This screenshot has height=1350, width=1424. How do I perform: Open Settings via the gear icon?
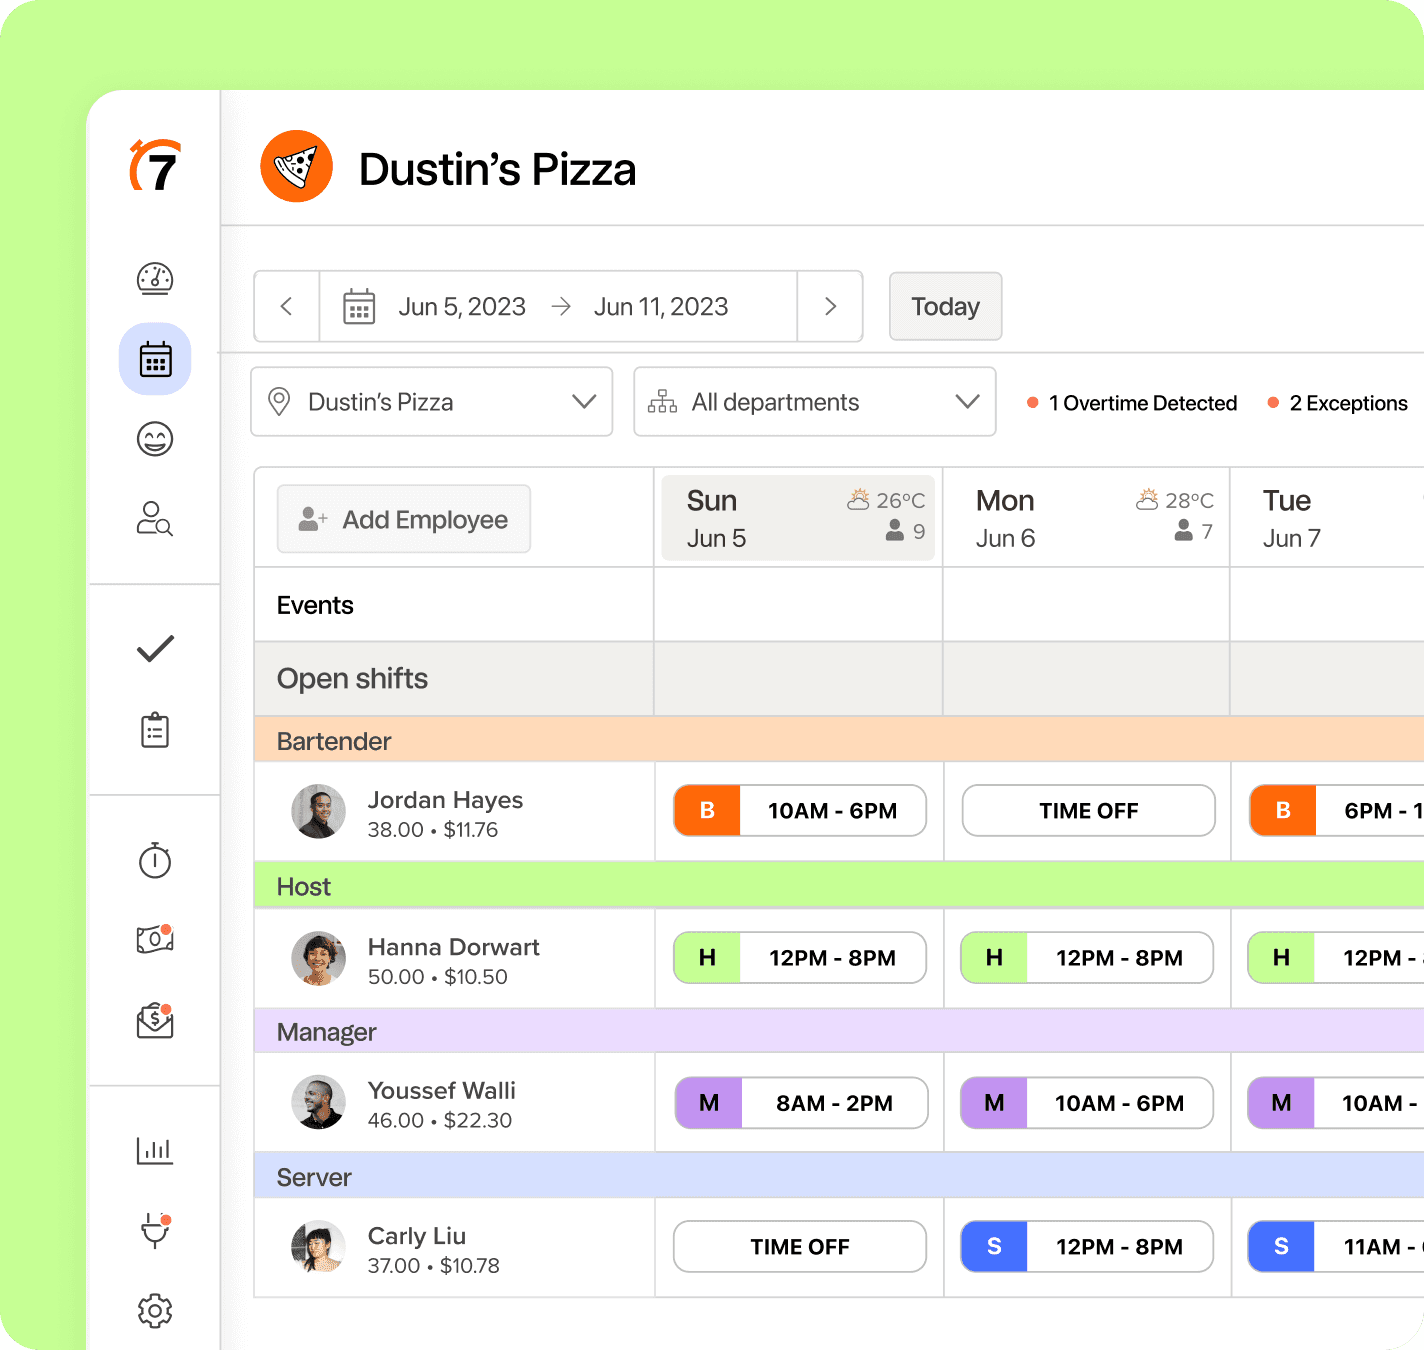(154, 1311)
